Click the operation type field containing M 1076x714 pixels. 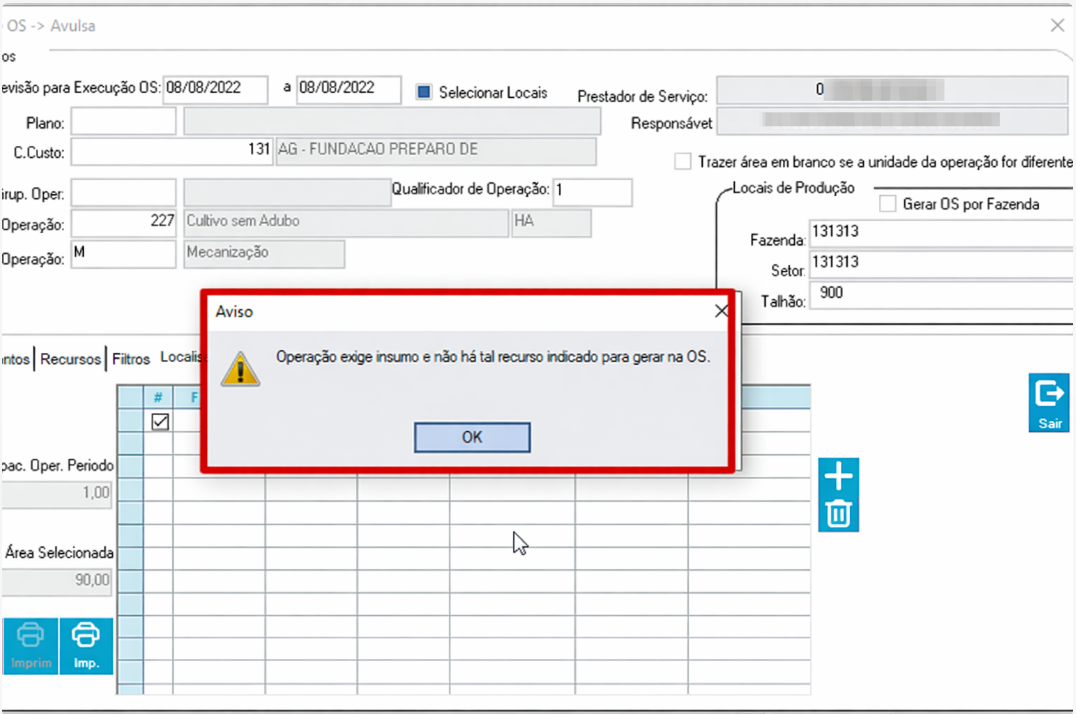(124, 254)
